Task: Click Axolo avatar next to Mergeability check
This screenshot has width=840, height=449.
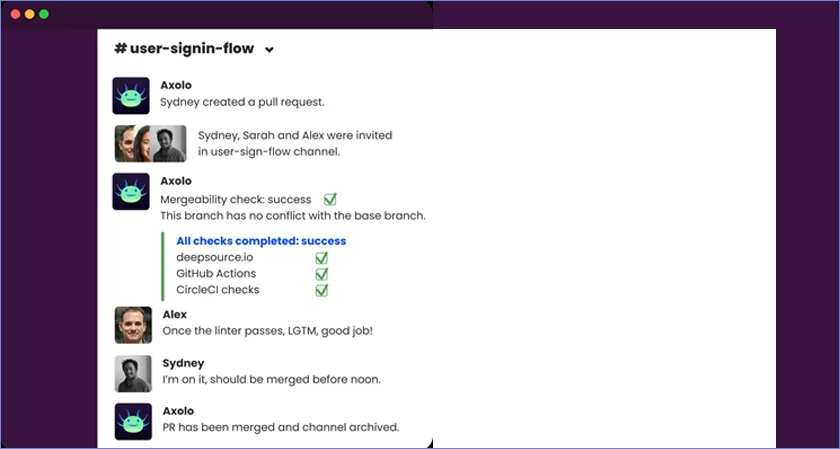Action: (131, 191)
